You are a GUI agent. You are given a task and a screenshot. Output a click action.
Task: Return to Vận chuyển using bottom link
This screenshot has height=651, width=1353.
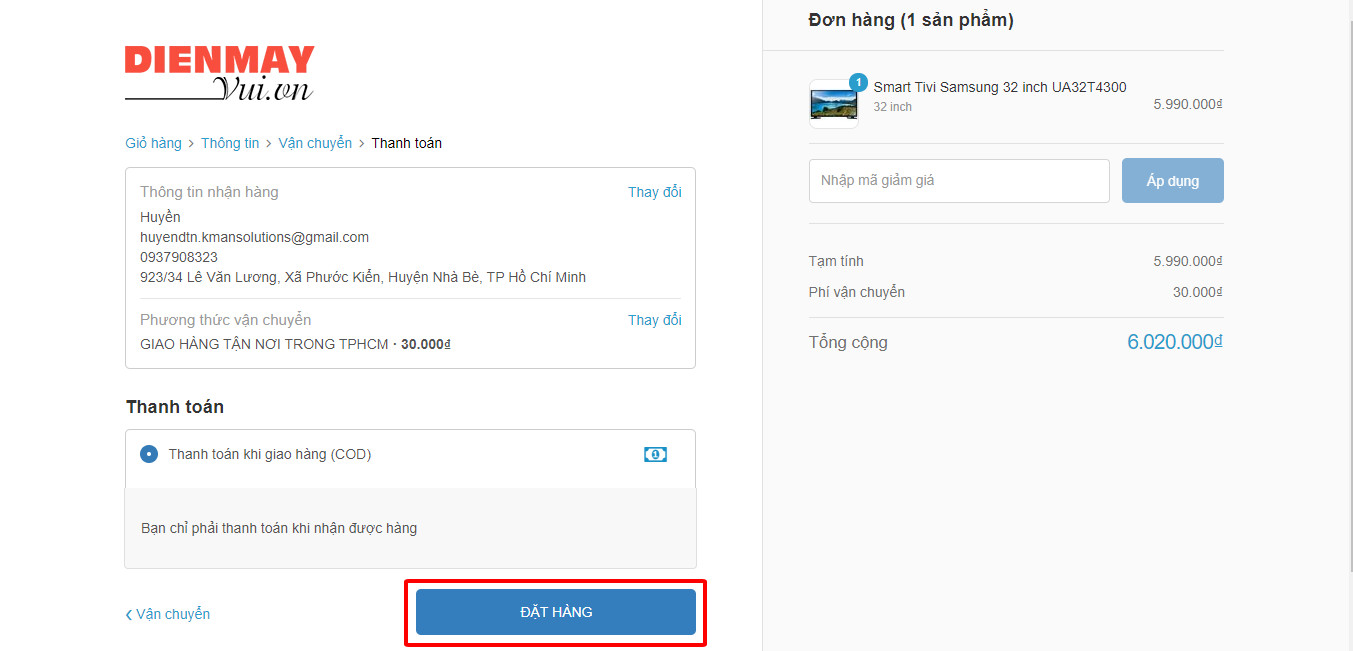tap(172, 614)
